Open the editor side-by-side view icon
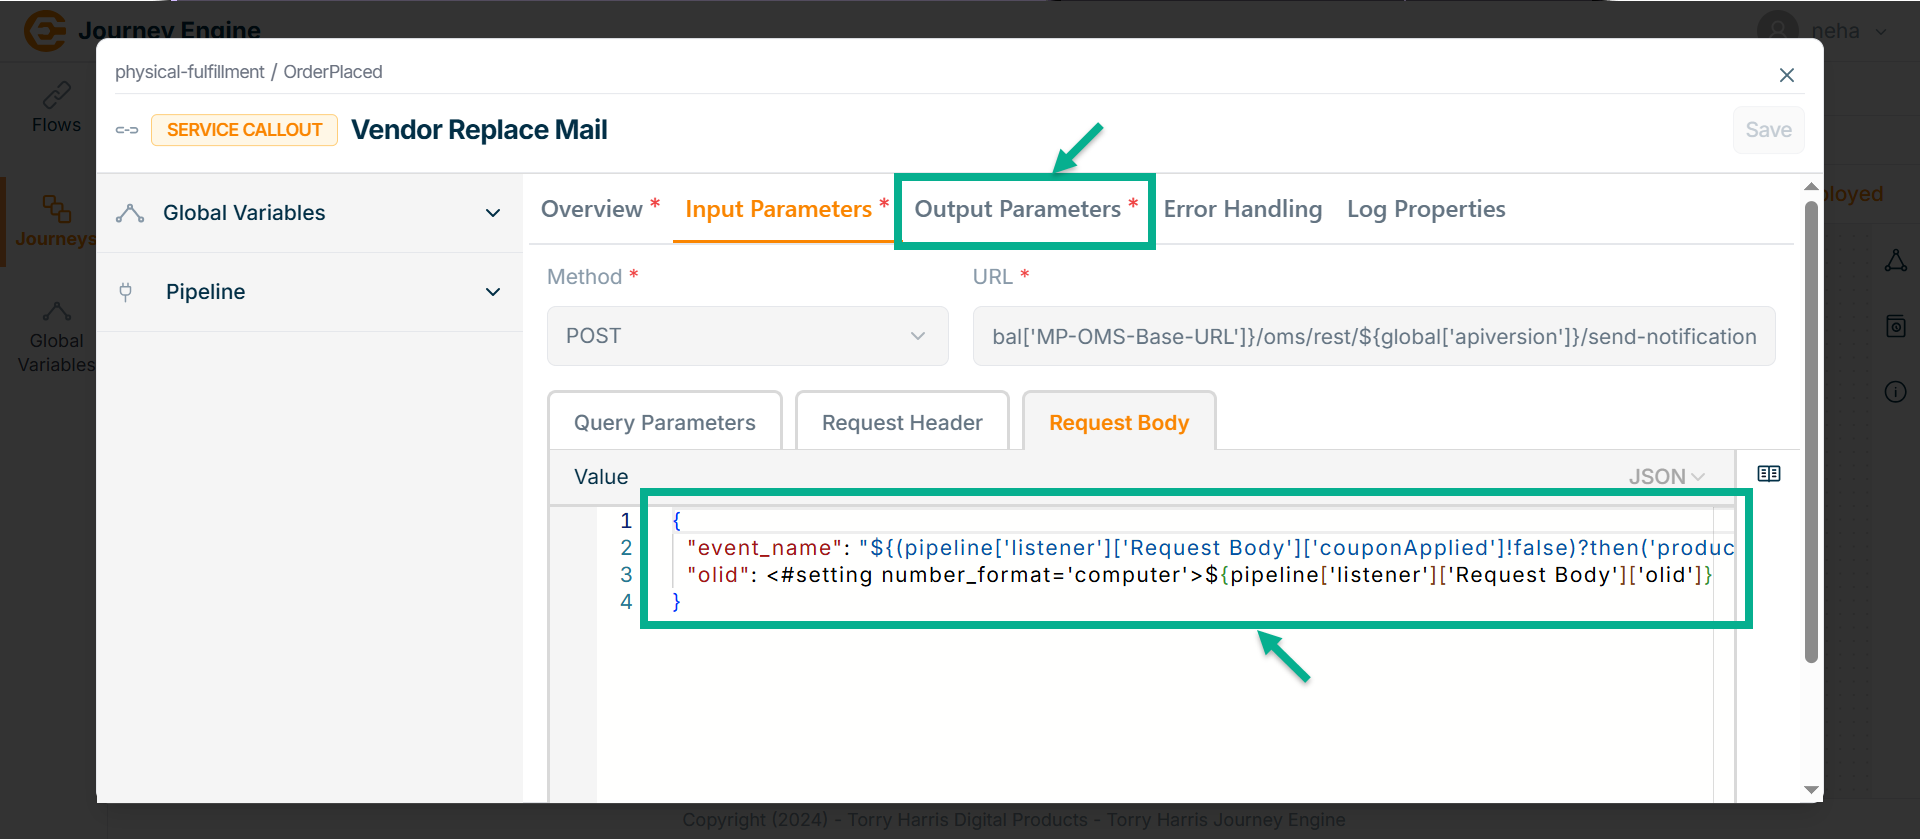Viewport: 1920px width, 839px height. [x=1768, y=474]
